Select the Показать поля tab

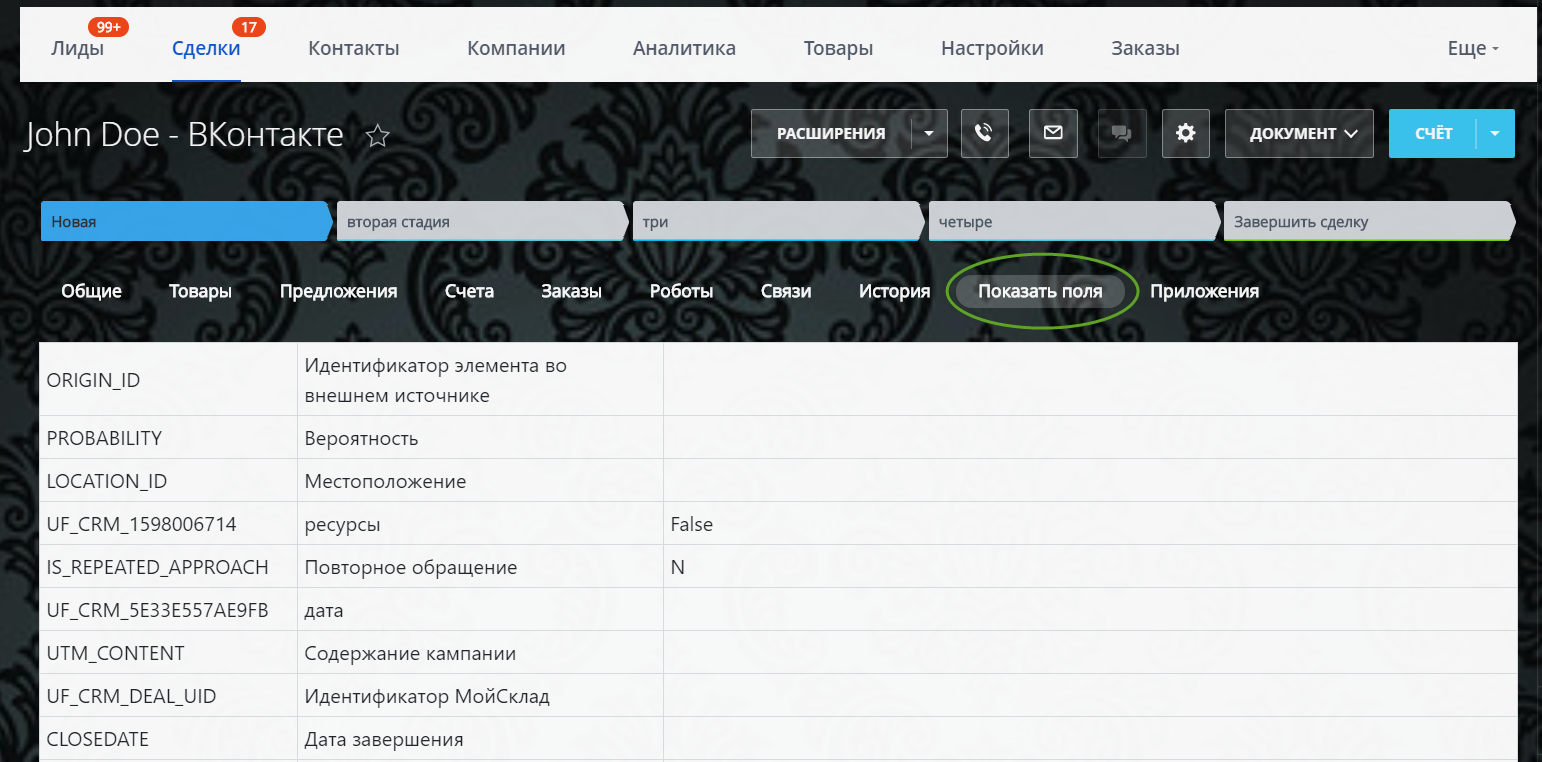tap(1040, 291)
